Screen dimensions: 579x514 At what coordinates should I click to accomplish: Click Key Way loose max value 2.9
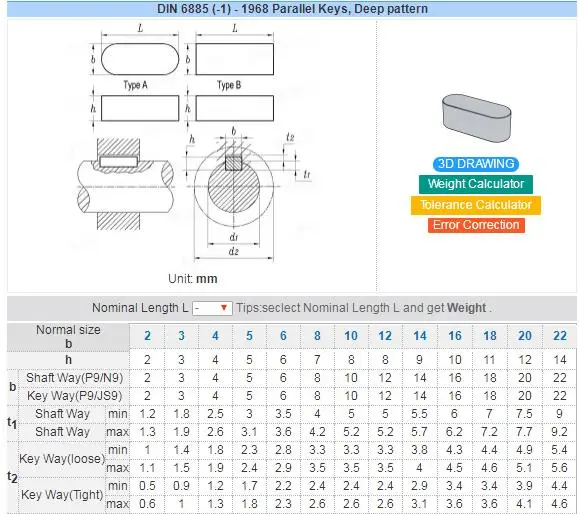click(283, 468)
